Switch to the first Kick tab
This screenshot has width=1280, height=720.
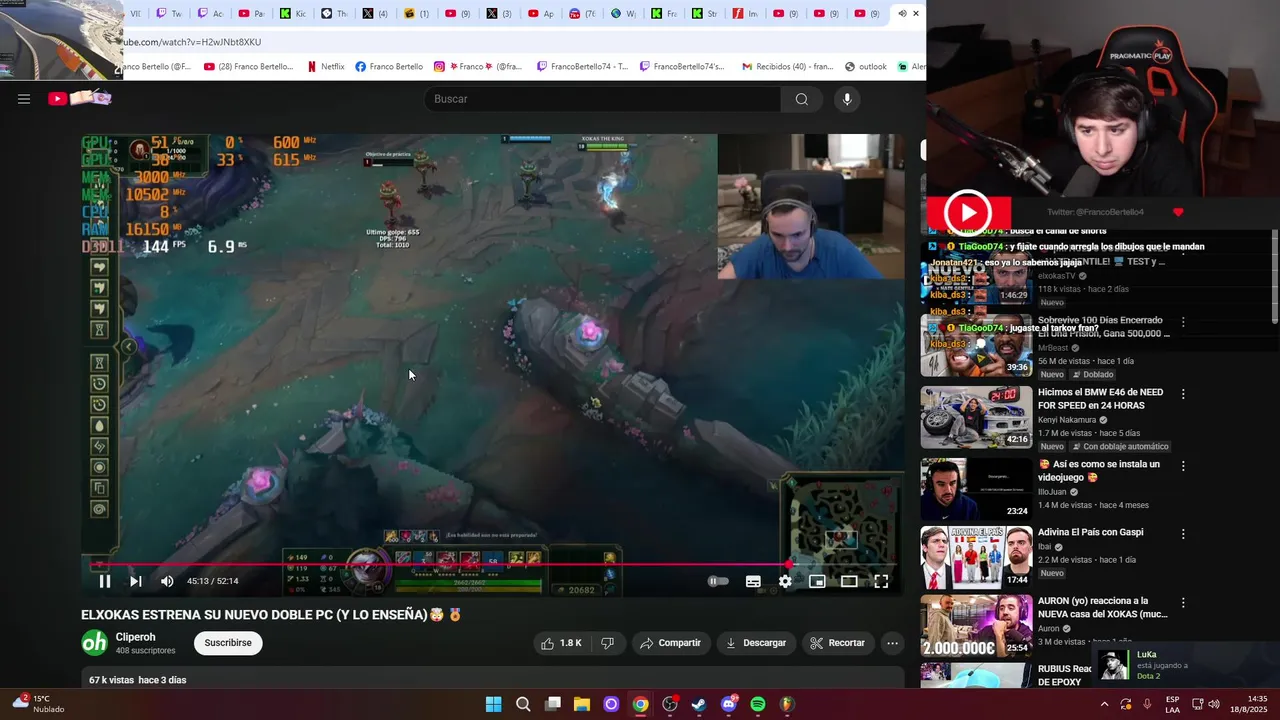point(293,14)
